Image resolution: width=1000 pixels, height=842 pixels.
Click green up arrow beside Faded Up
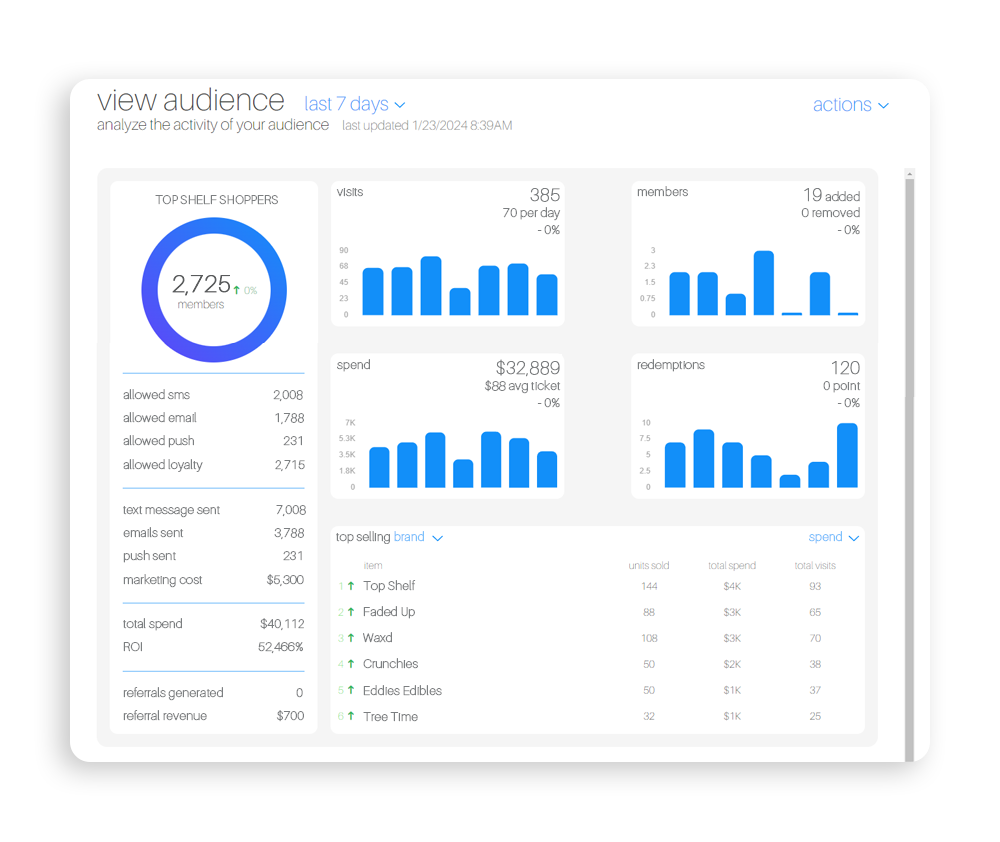click(x=351, y=612)
